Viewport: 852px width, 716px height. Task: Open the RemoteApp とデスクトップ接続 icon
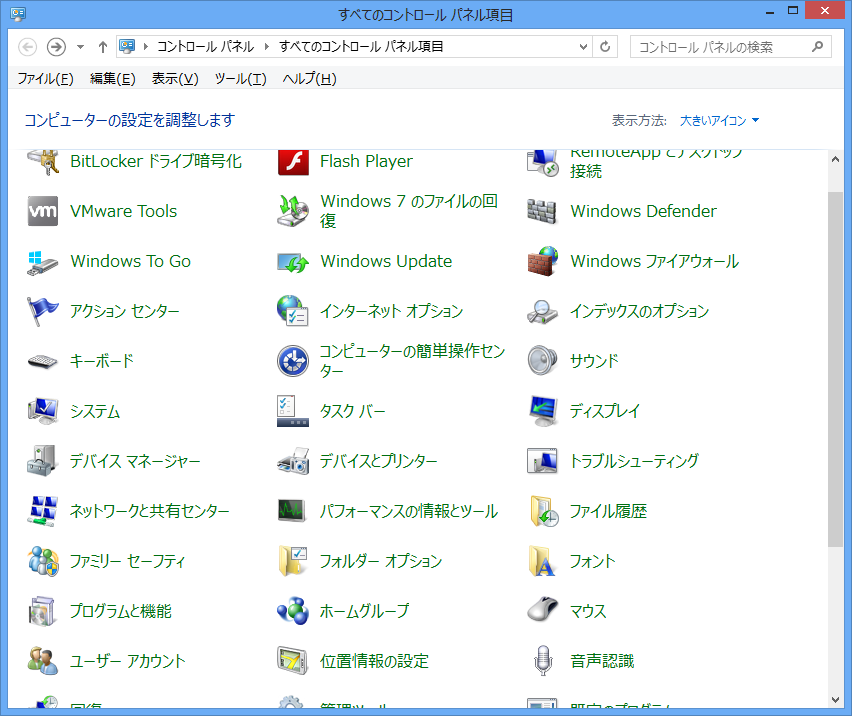pyautogui.click(x=543, y=162)
